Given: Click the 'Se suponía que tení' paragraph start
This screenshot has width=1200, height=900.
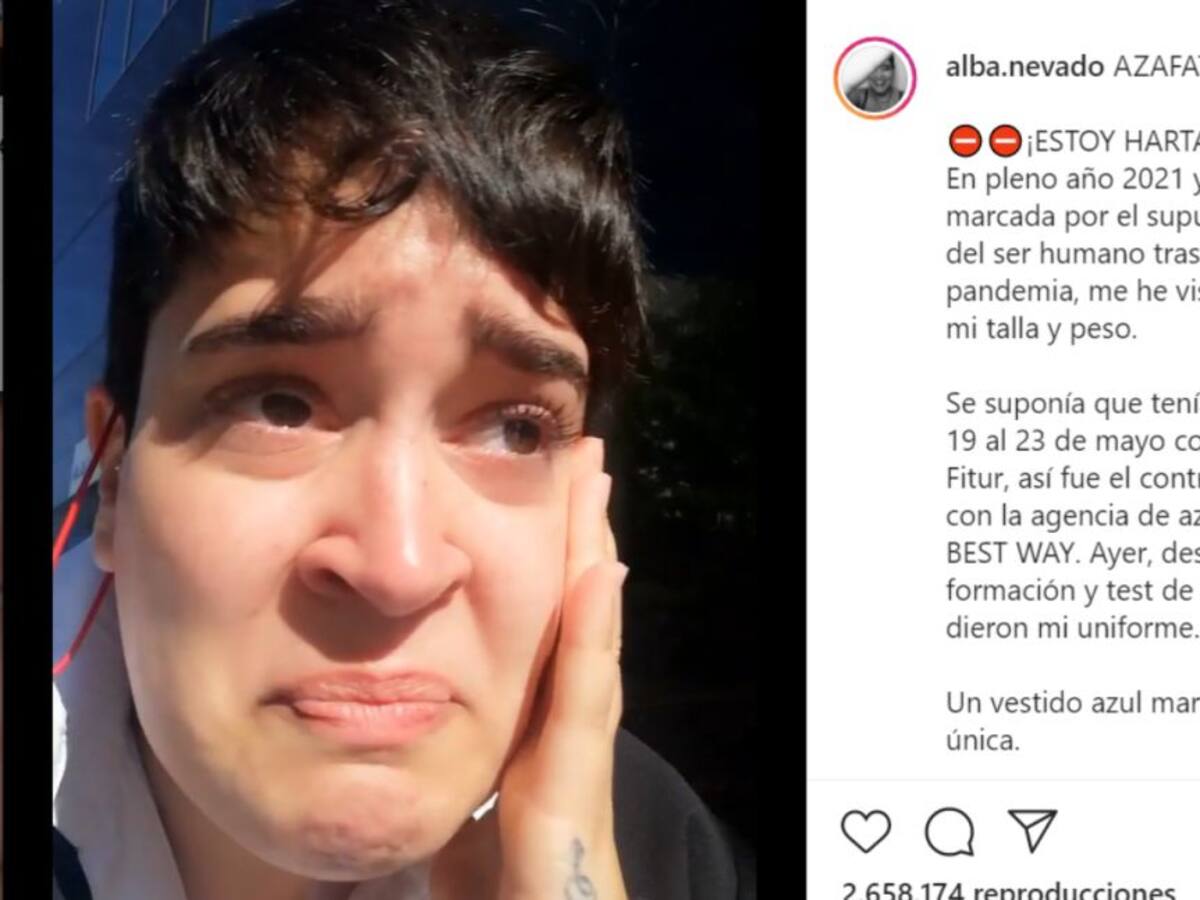Looking at the screenshot, I should (x=1072, y=404).
